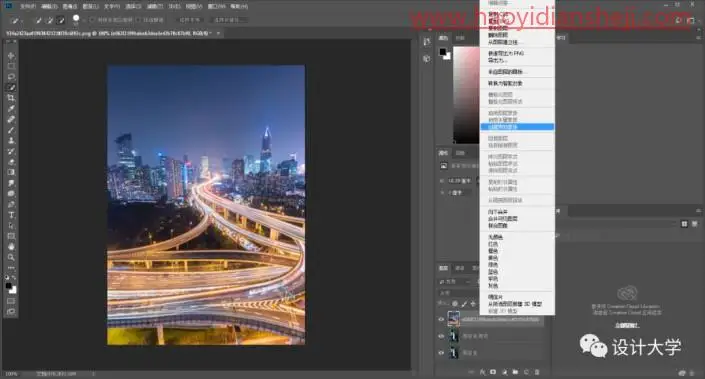
Task: Click the 选择并遮住 button
Action: (229, 20)
